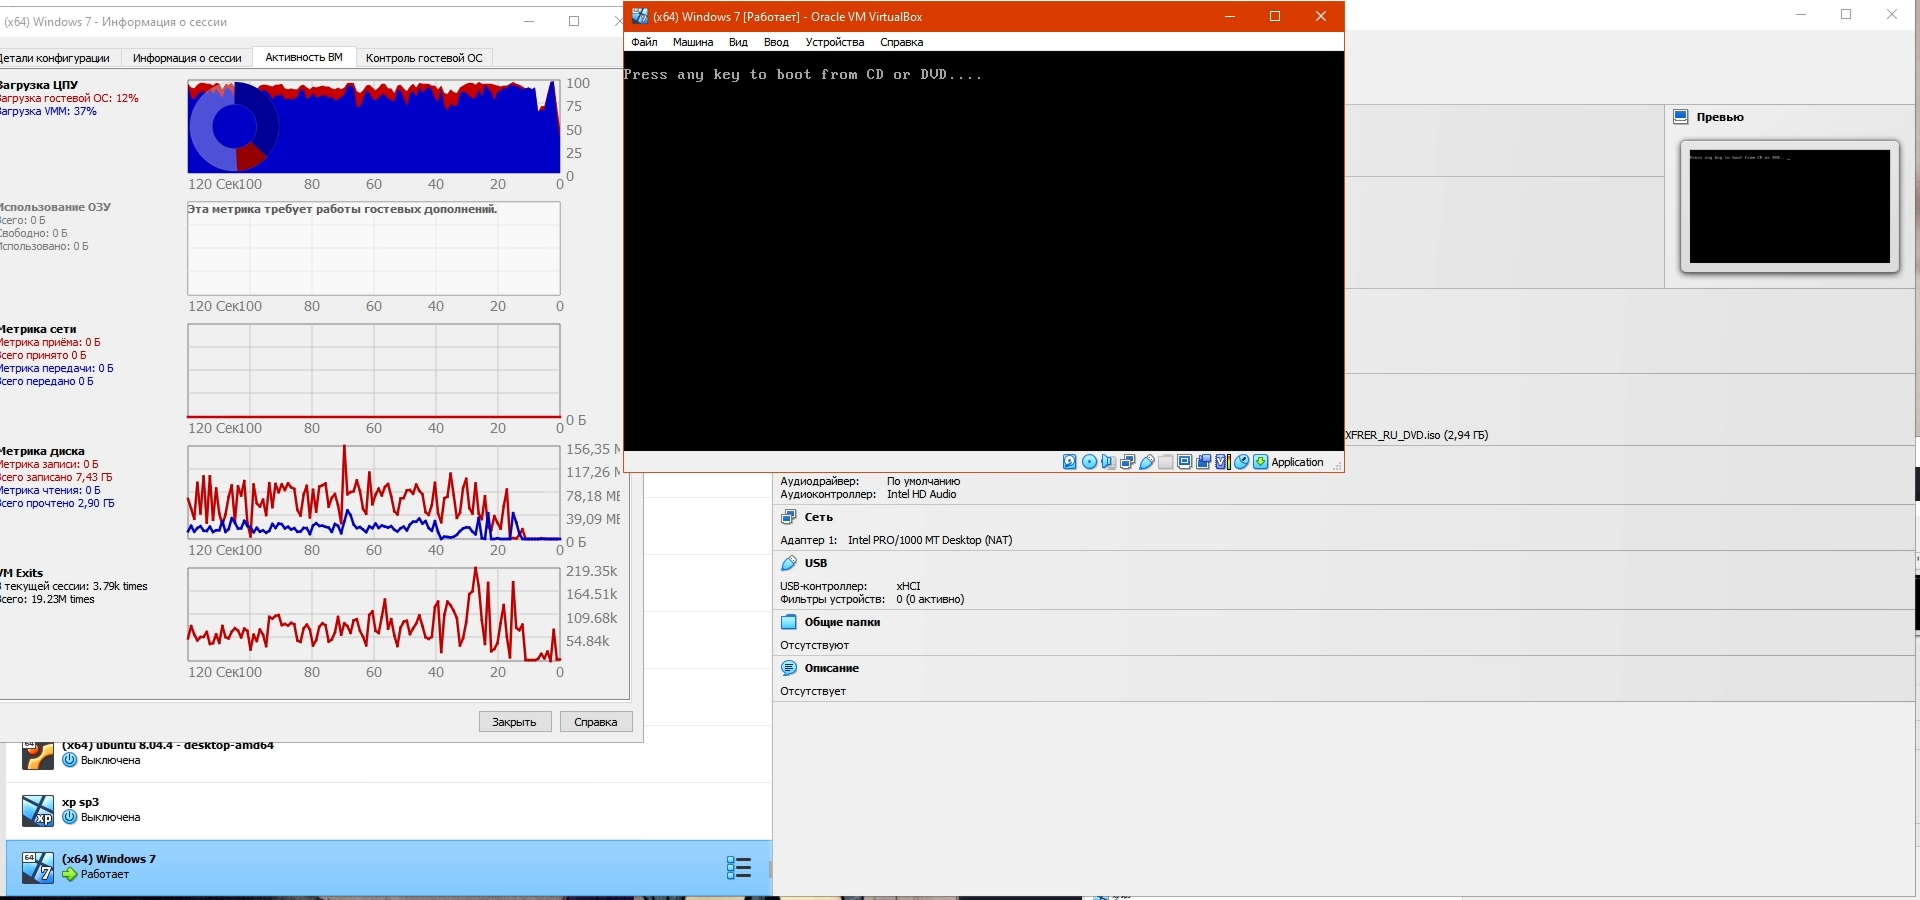Click the USB section icon in details
The width and height of the screenshot is (1920, 900).
789,563
